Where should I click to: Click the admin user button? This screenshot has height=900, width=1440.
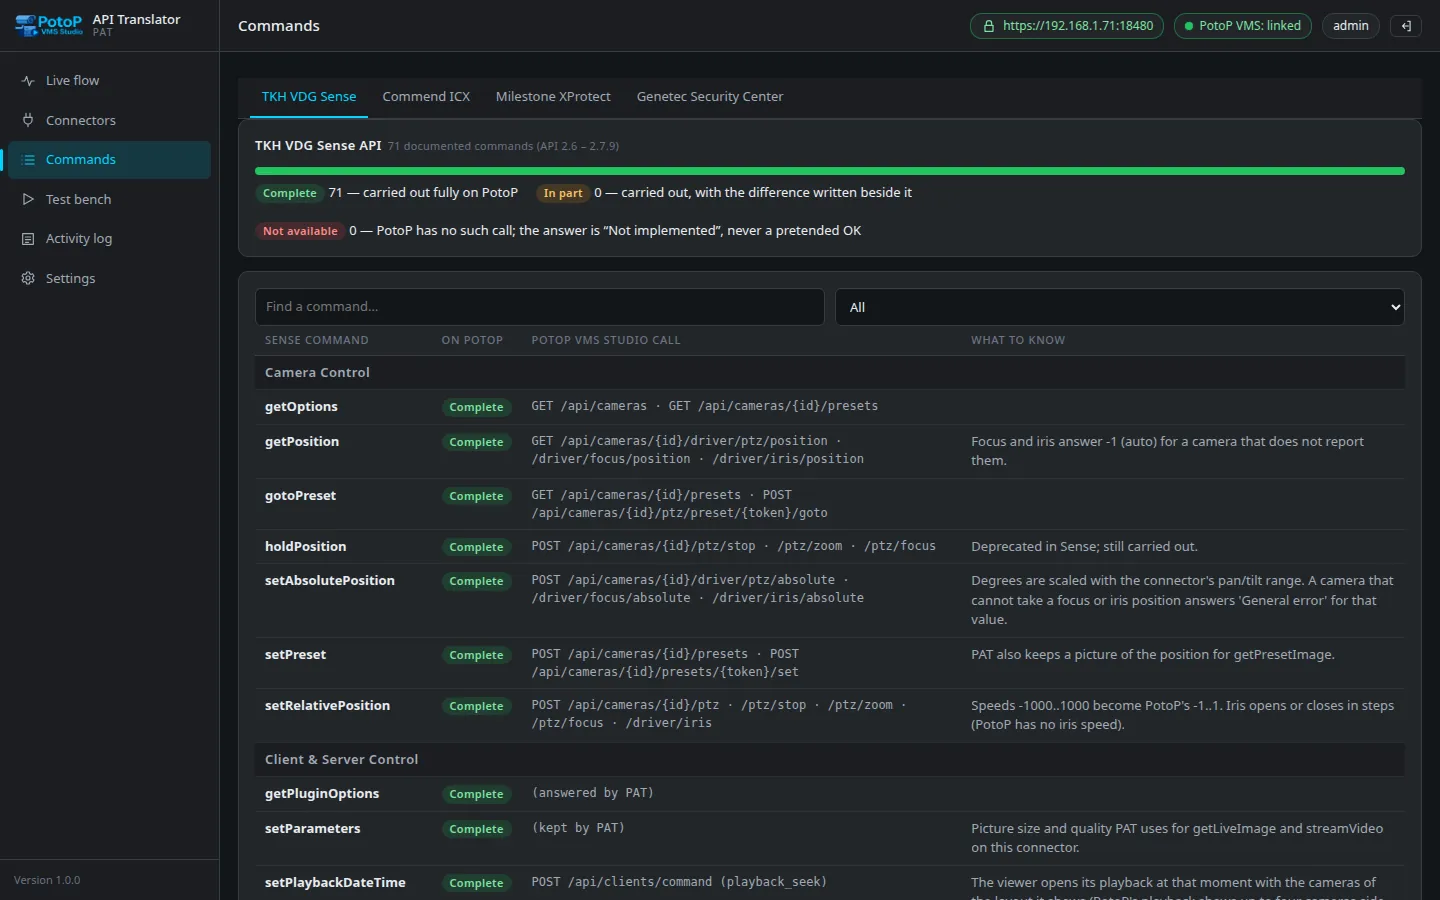click(1351, 26)
